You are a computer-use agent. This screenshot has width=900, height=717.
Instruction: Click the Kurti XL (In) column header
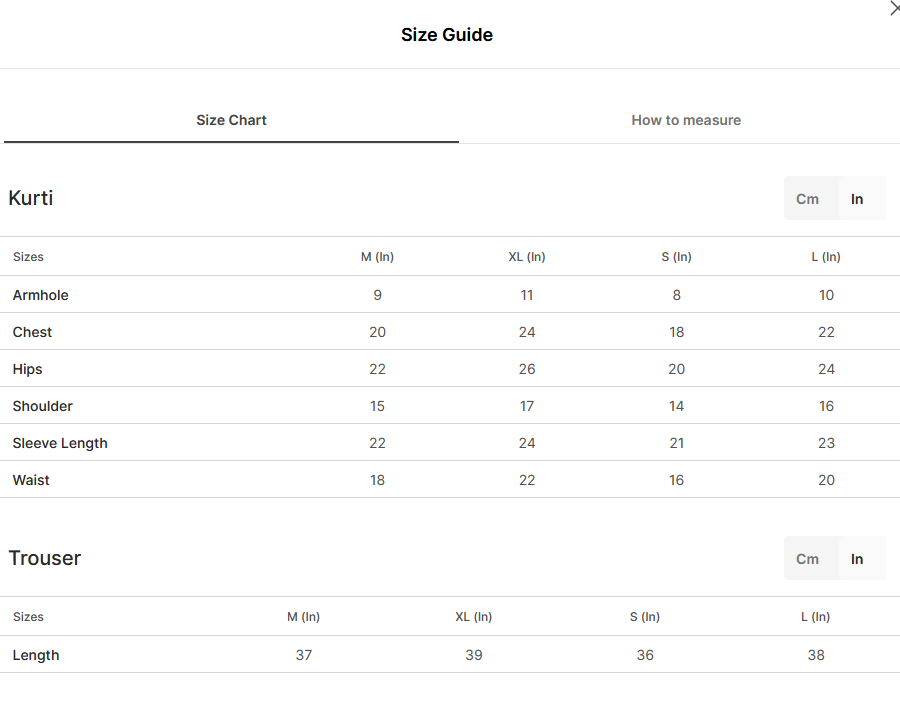527,257
